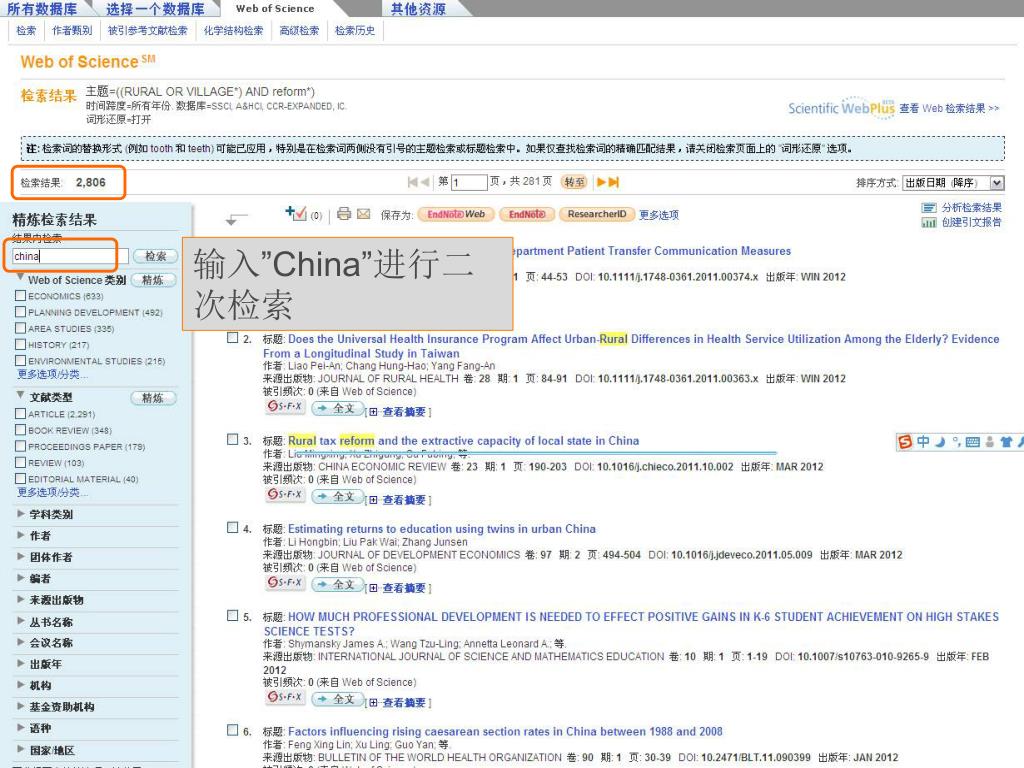Save results to EndNote Web
1024x768 pixels.
tap(456, 214)
